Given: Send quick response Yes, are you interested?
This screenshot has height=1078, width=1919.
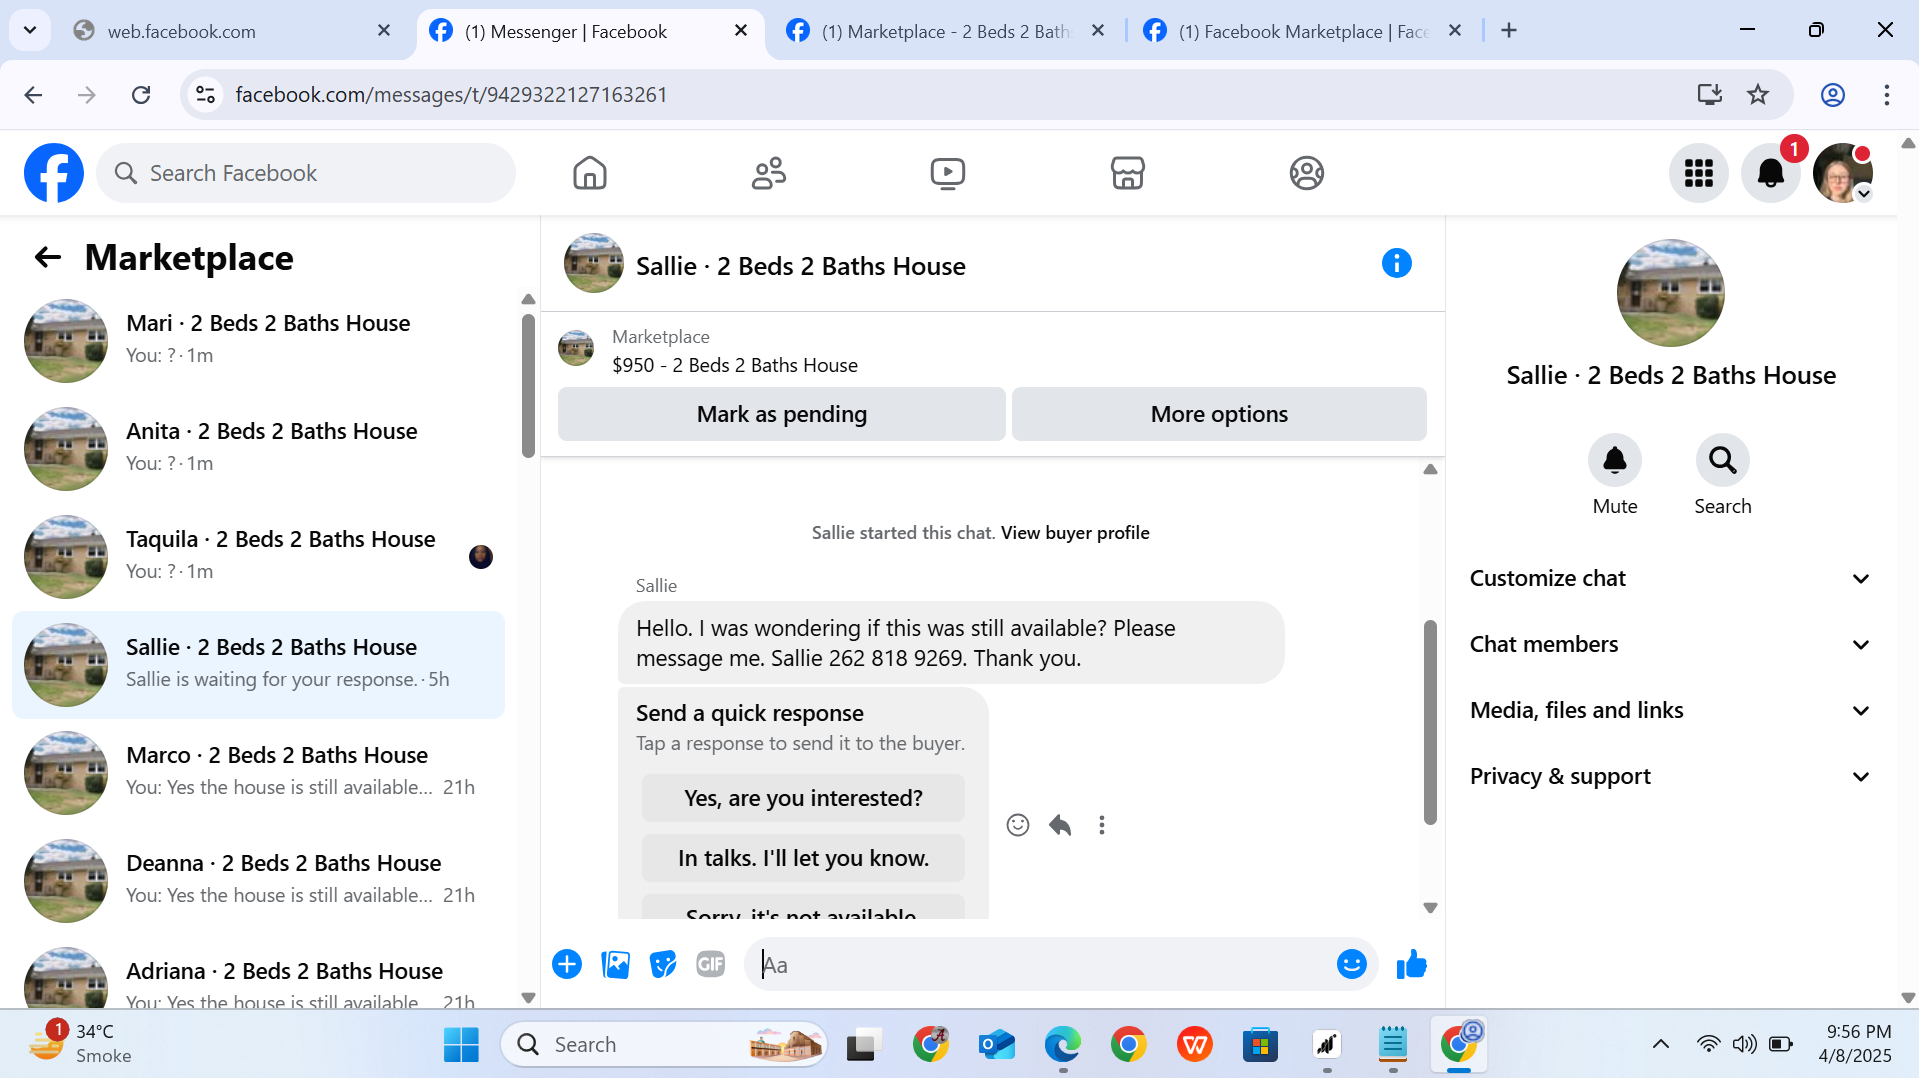Looking at the screenshot, I should coord(803,798).
